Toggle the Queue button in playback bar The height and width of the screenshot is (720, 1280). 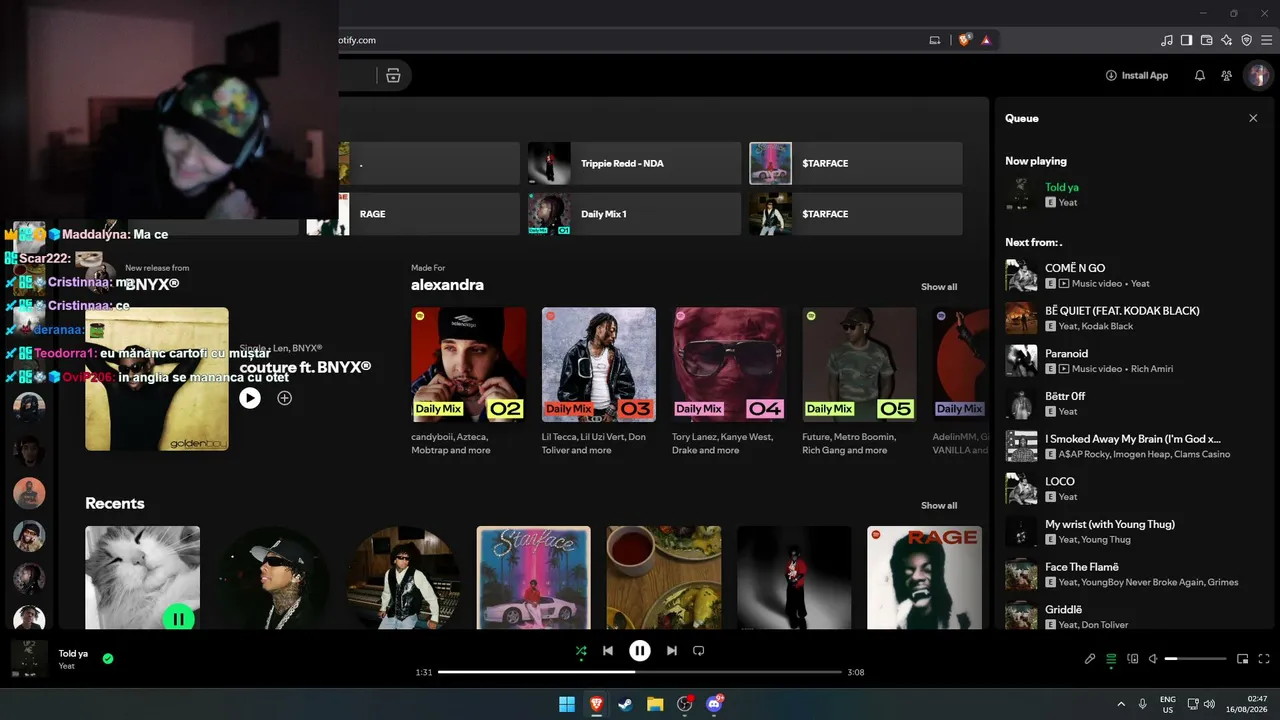click(x=1111, y=659)
